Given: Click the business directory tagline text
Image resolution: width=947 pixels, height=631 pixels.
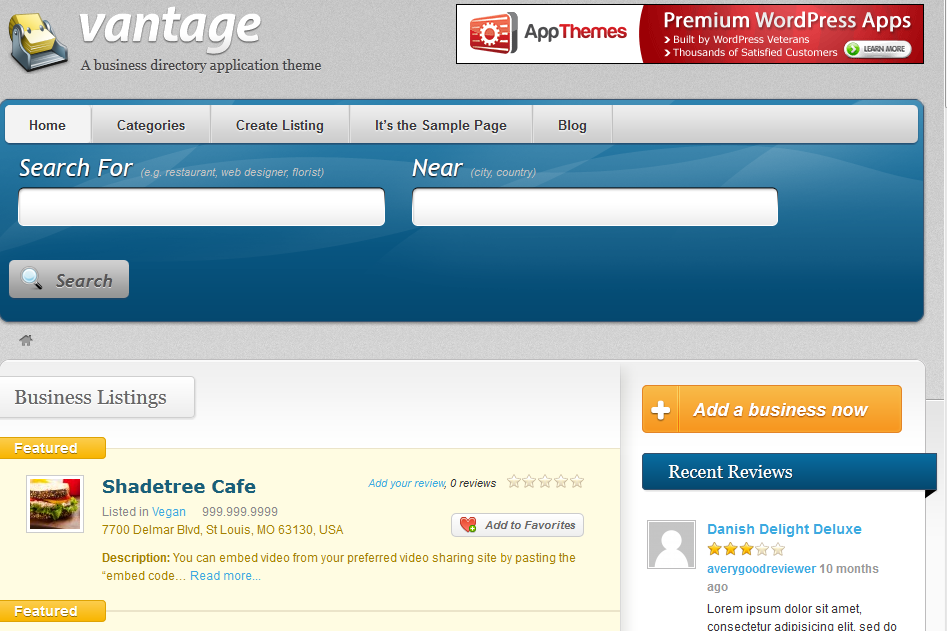Looking at the screenshot, I should point(201,65).
